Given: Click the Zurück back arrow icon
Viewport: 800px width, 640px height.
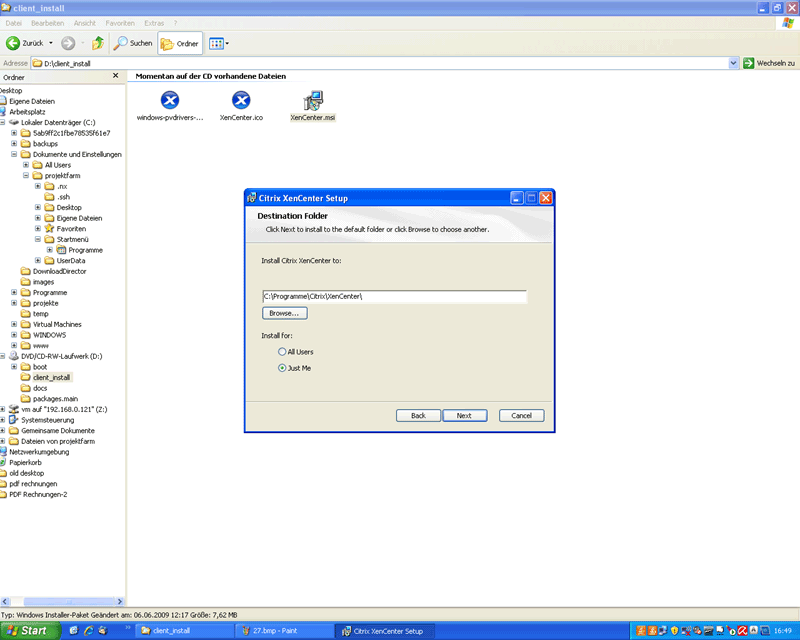Looking at the screenshot, I should (13, 43).
